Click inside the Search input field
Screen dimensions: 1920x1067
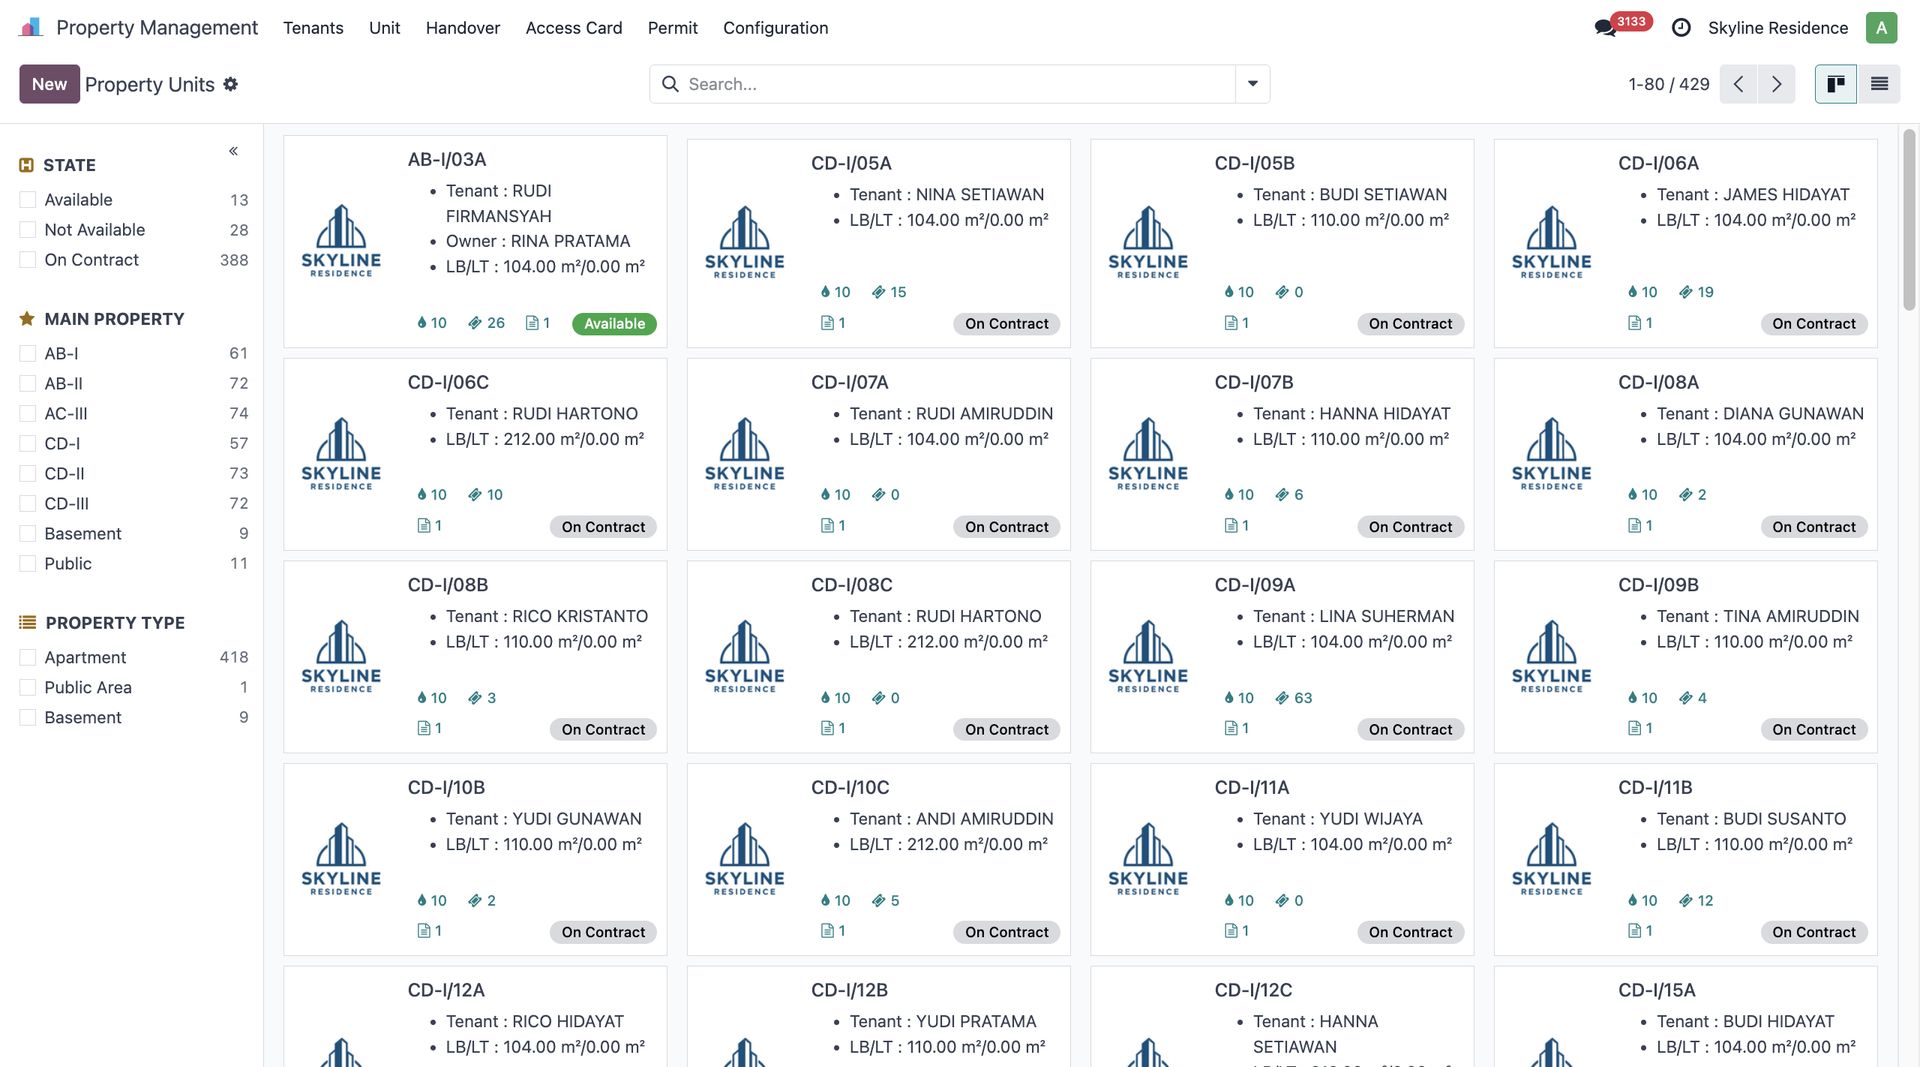950,84
